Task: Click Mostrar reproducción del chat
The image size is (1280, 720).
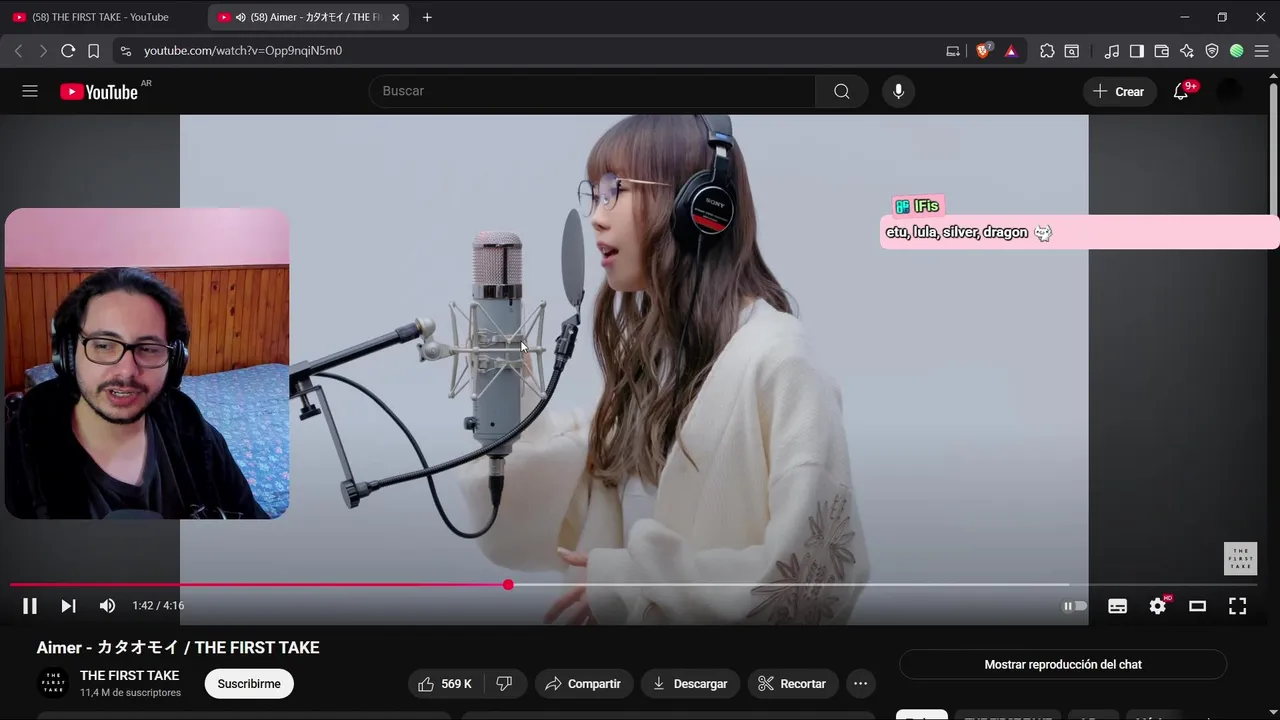Action: point(1063,664)
